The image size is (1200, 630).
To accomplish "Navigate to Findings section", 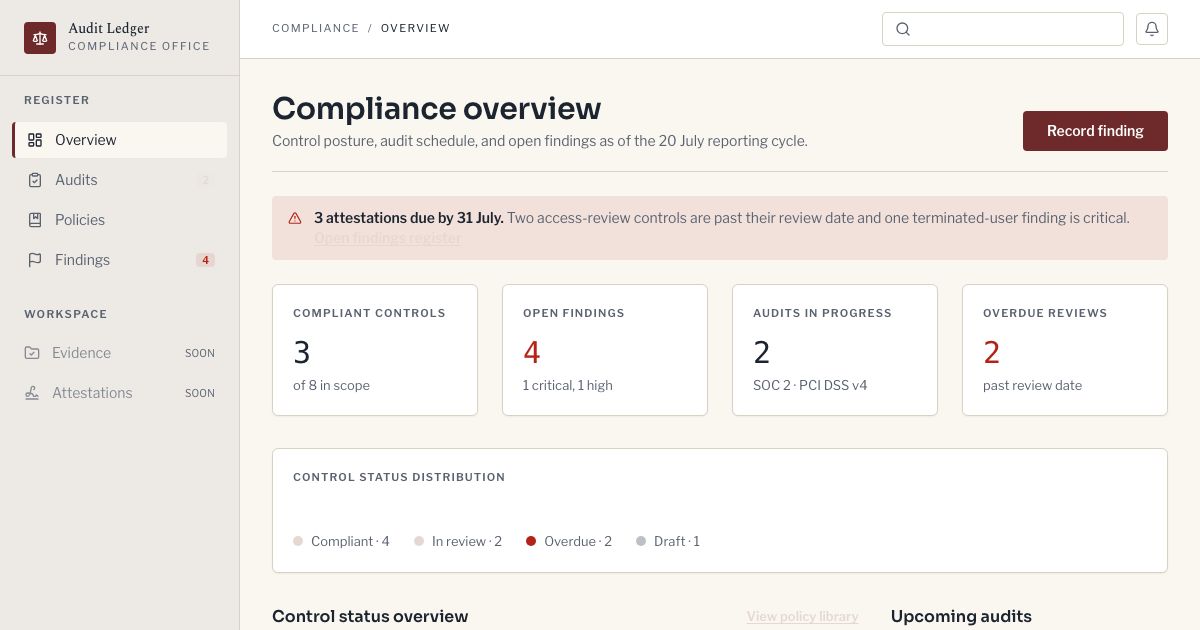I will point(120,260).
